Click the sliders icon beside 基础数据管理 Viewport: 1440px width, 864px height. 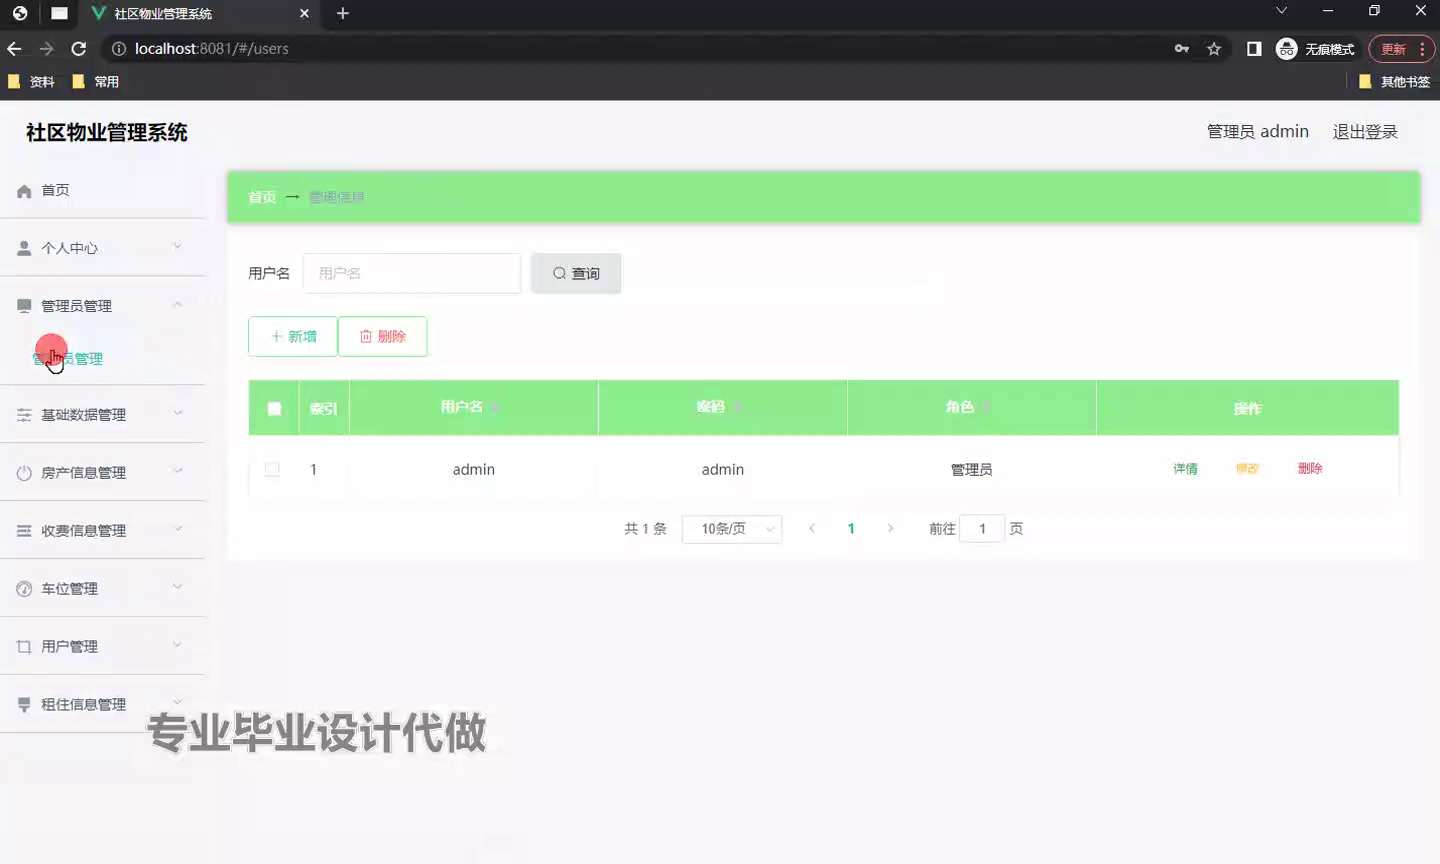coord(24,415)
